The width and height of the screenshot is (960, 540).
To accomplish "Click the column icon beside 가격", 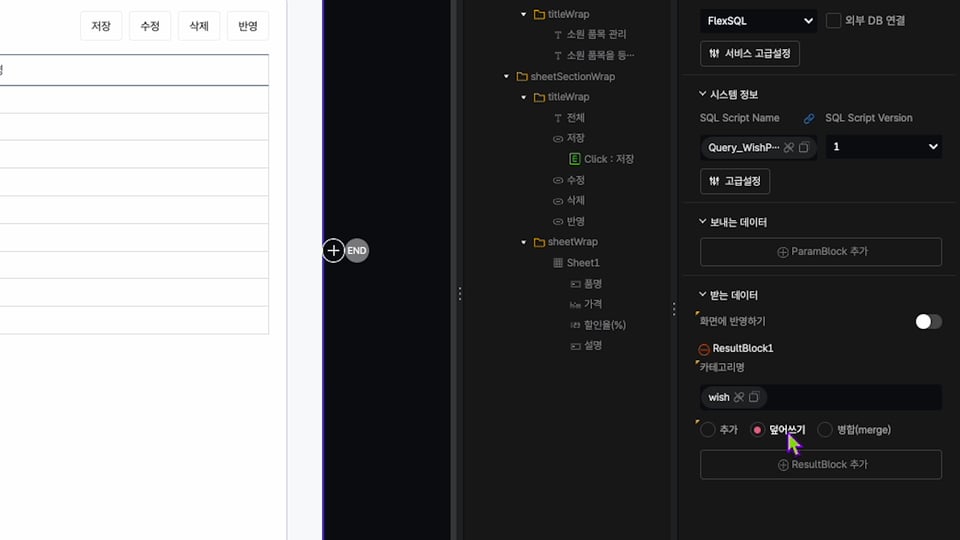I will coord(575,304).
